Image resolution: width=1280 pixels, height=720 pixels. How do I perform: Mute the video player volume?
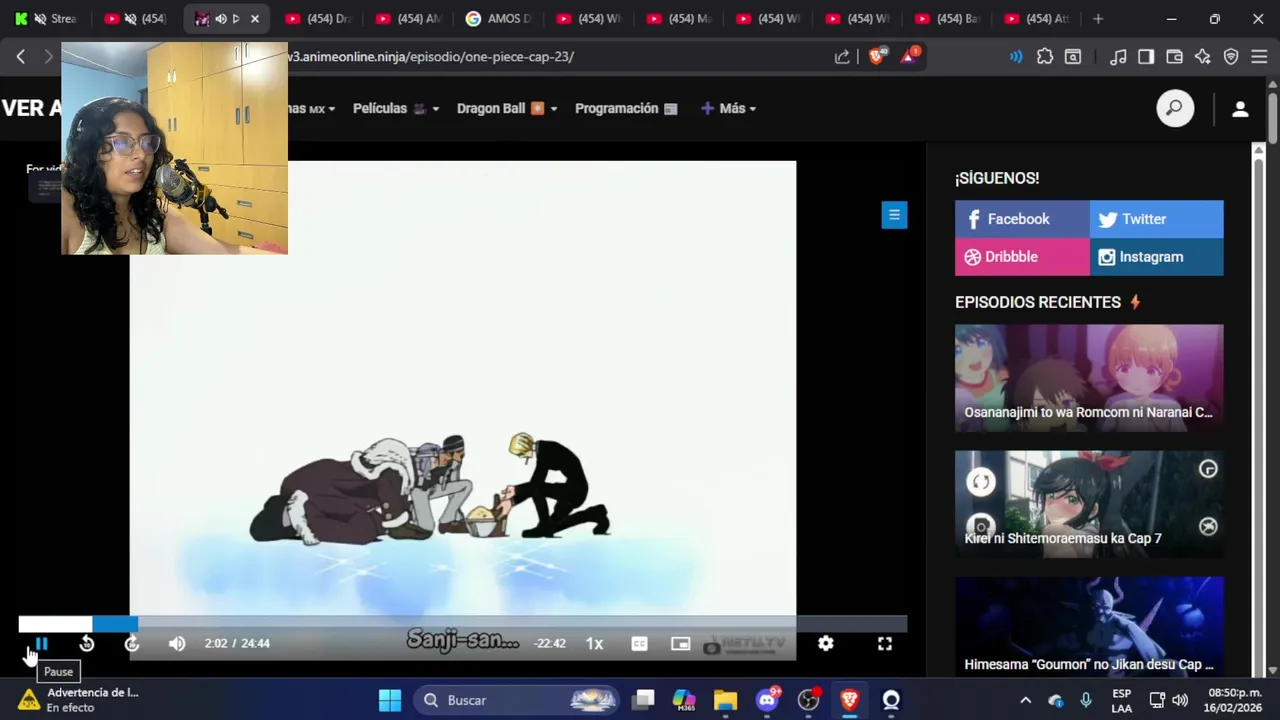(177, 644)
